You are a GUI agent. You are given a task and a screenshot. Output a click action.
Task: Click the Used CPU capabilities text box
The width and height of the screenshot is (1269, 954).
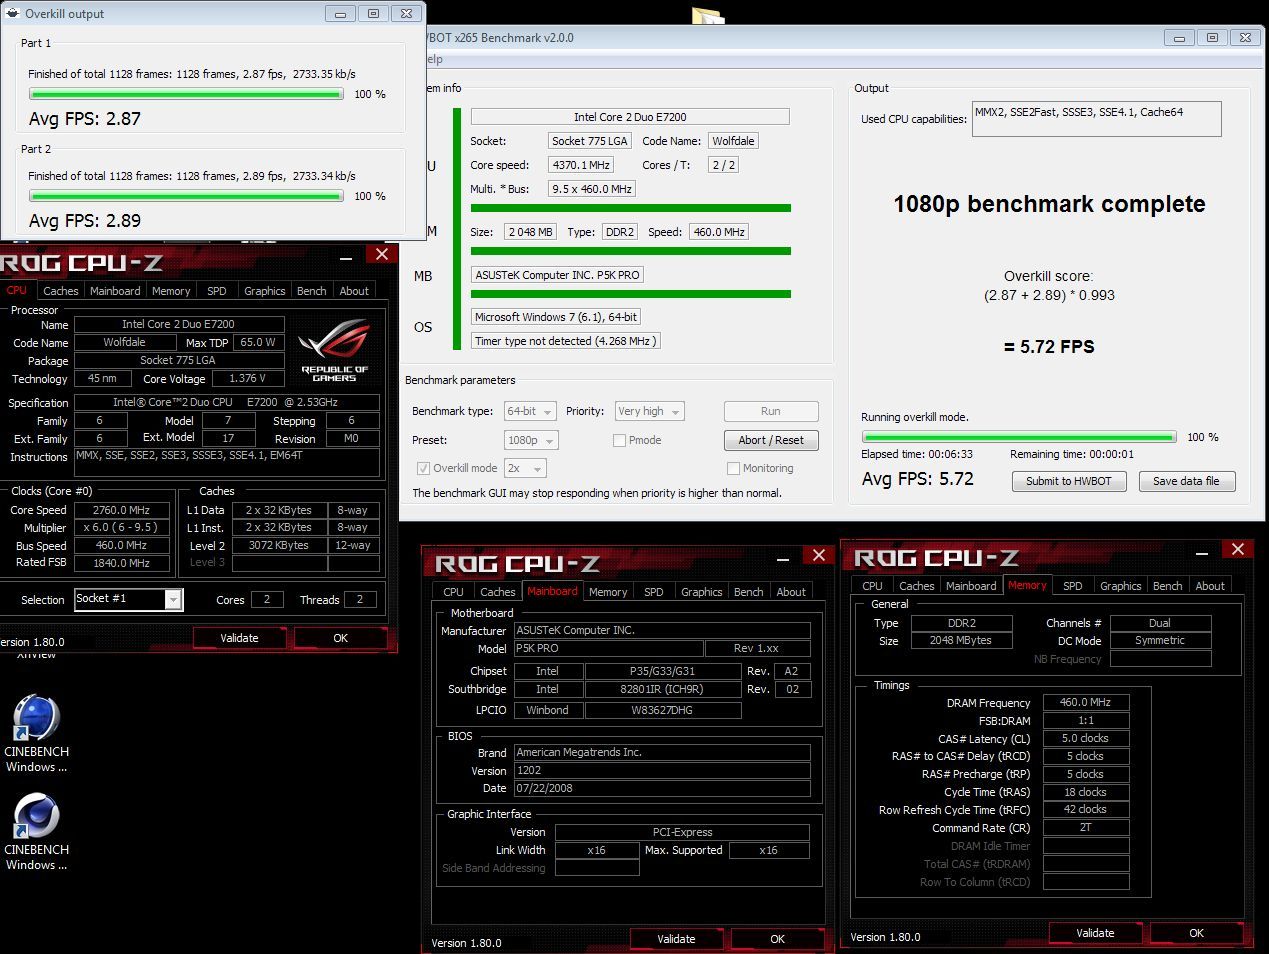[1096, 119]
